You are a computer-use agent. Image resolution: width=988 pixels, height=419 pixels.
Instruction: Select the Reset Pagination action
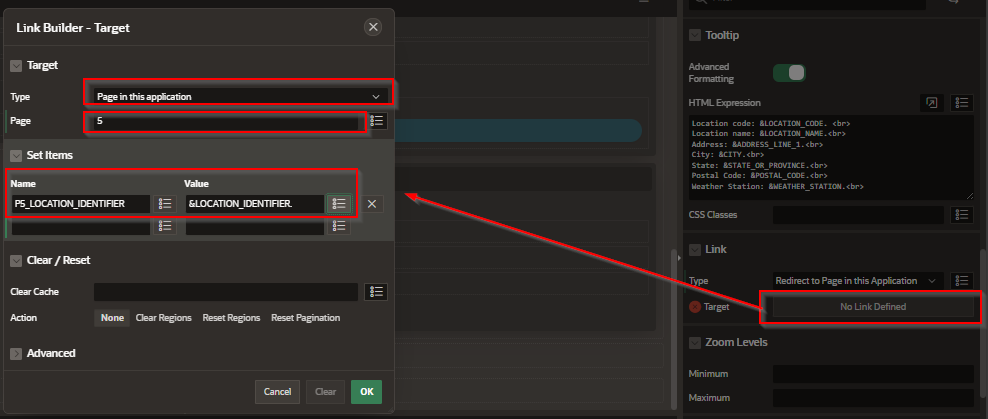[x=306, y=318]
